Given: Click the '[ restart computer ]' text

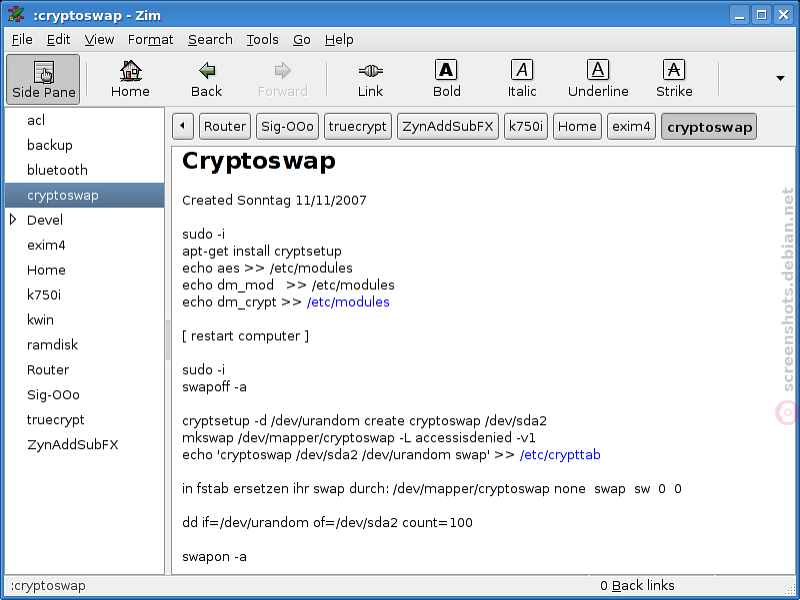Looking at the screenshot, I should point(245,336).
